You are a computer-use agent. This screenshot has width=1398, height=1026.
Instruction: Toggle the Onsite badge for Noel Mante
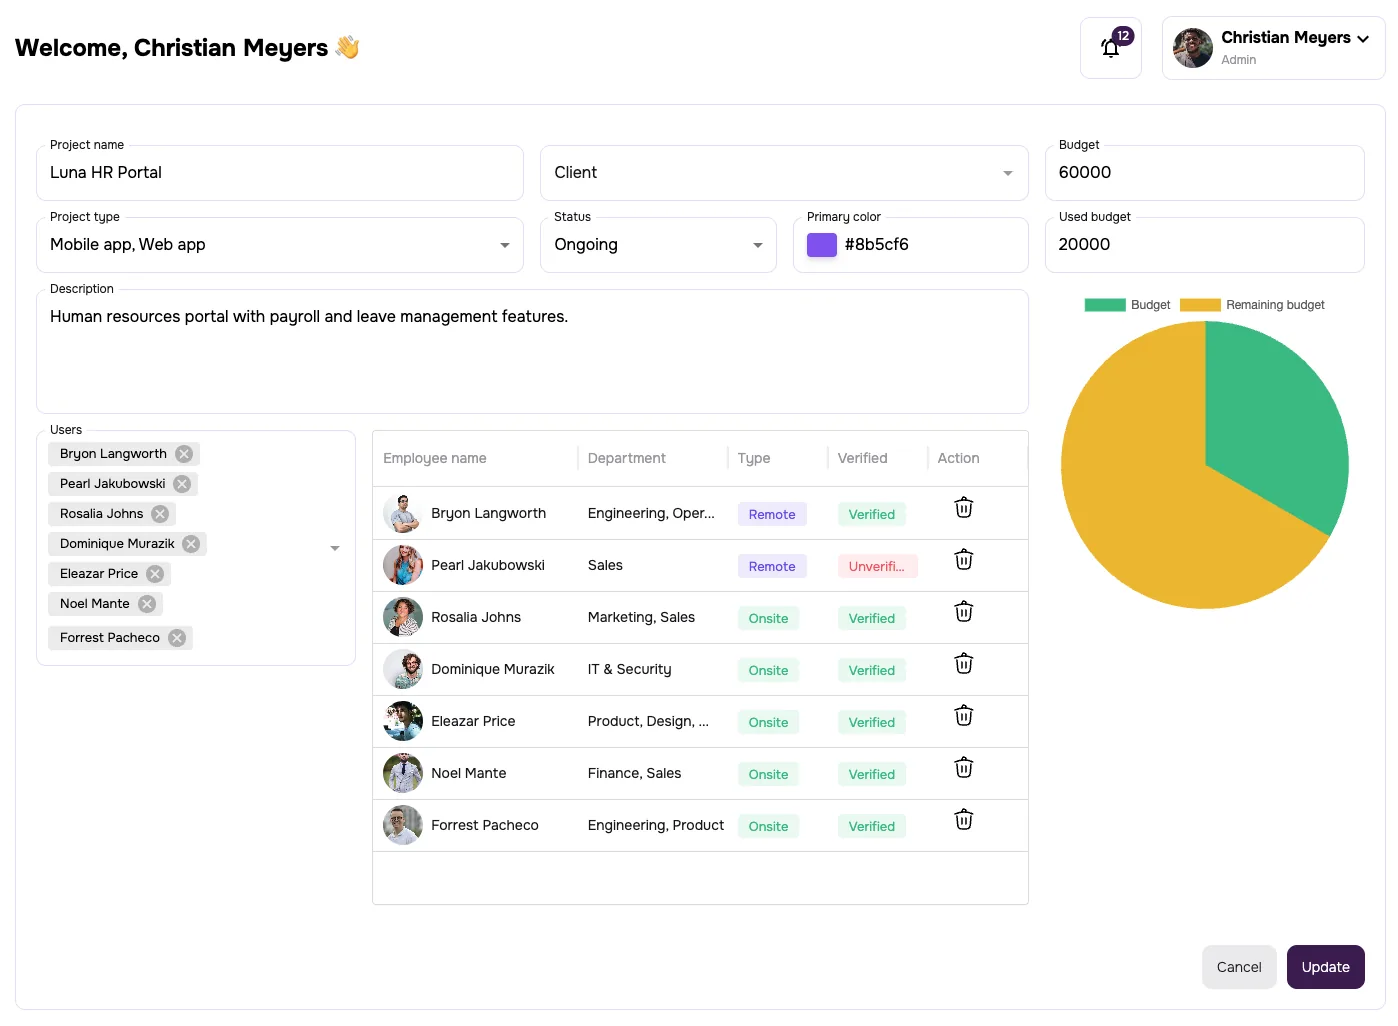pos(768,773)
